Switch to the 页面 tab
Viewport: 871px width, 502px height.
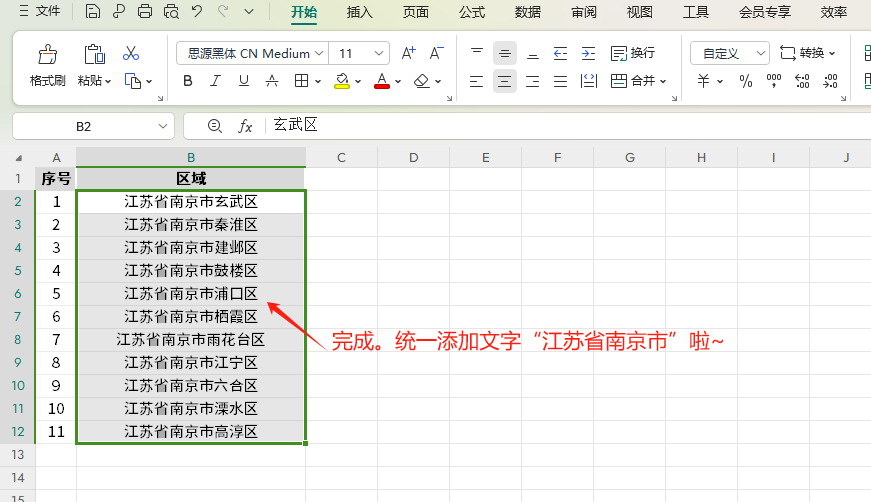point(416,12)
